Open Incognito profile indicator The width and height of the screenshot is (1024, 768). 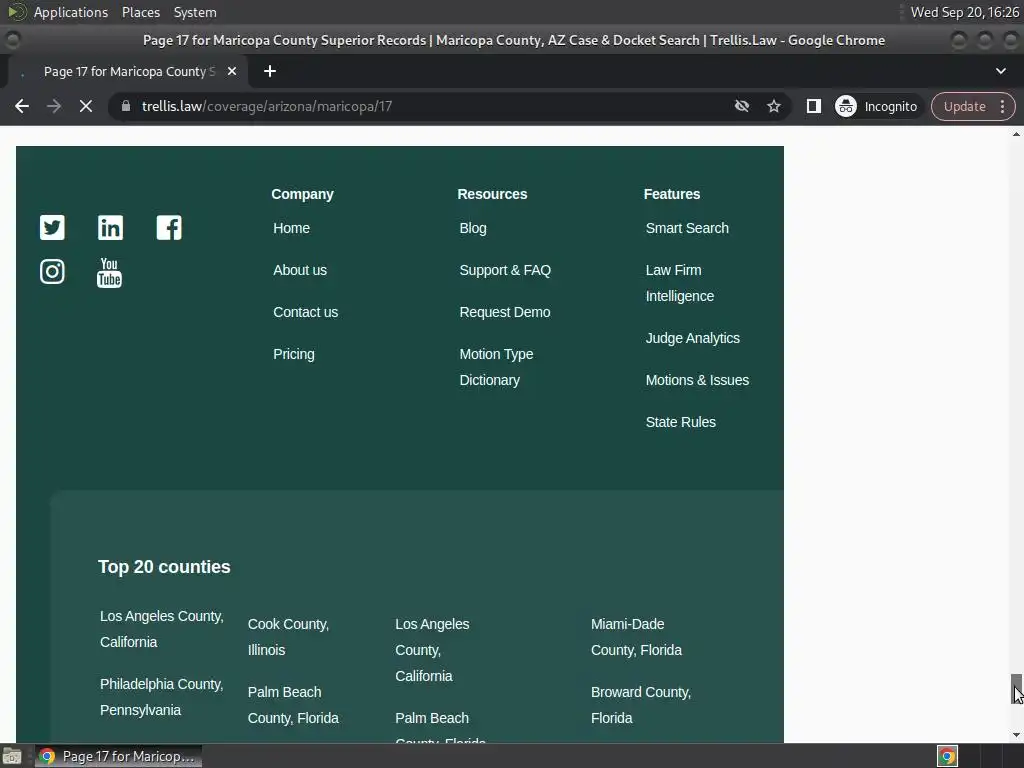876,106
